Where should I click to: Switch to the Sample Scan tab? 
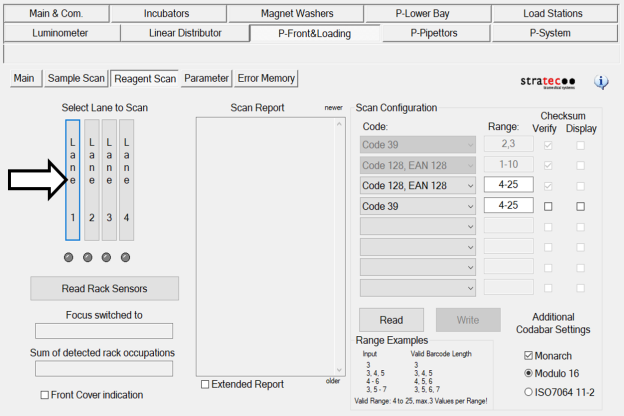click(x=76, y=78)
